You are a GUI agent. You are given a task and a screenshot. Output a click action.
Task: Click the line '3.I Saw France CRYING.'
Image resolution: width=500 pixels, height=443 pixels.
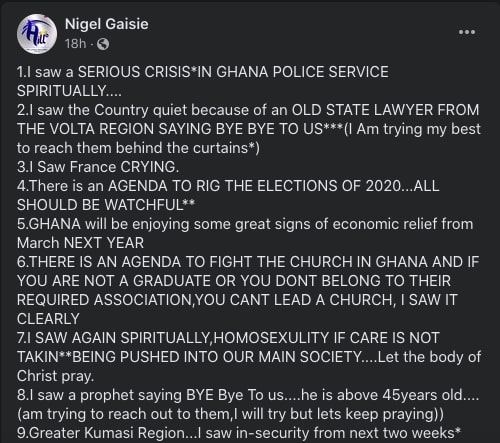point(98,167)
